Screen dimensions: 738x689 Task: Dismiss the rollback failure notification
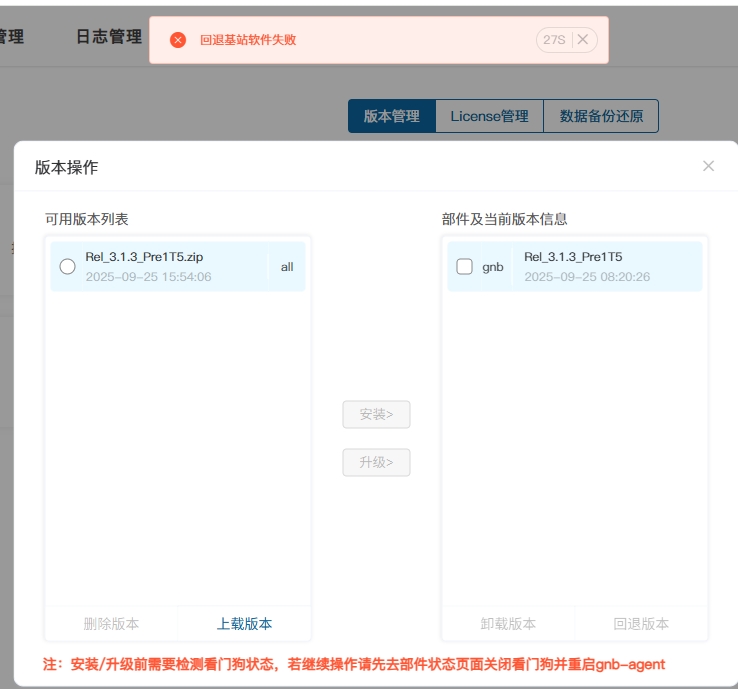pyautogui.click(x=583, y=40)
